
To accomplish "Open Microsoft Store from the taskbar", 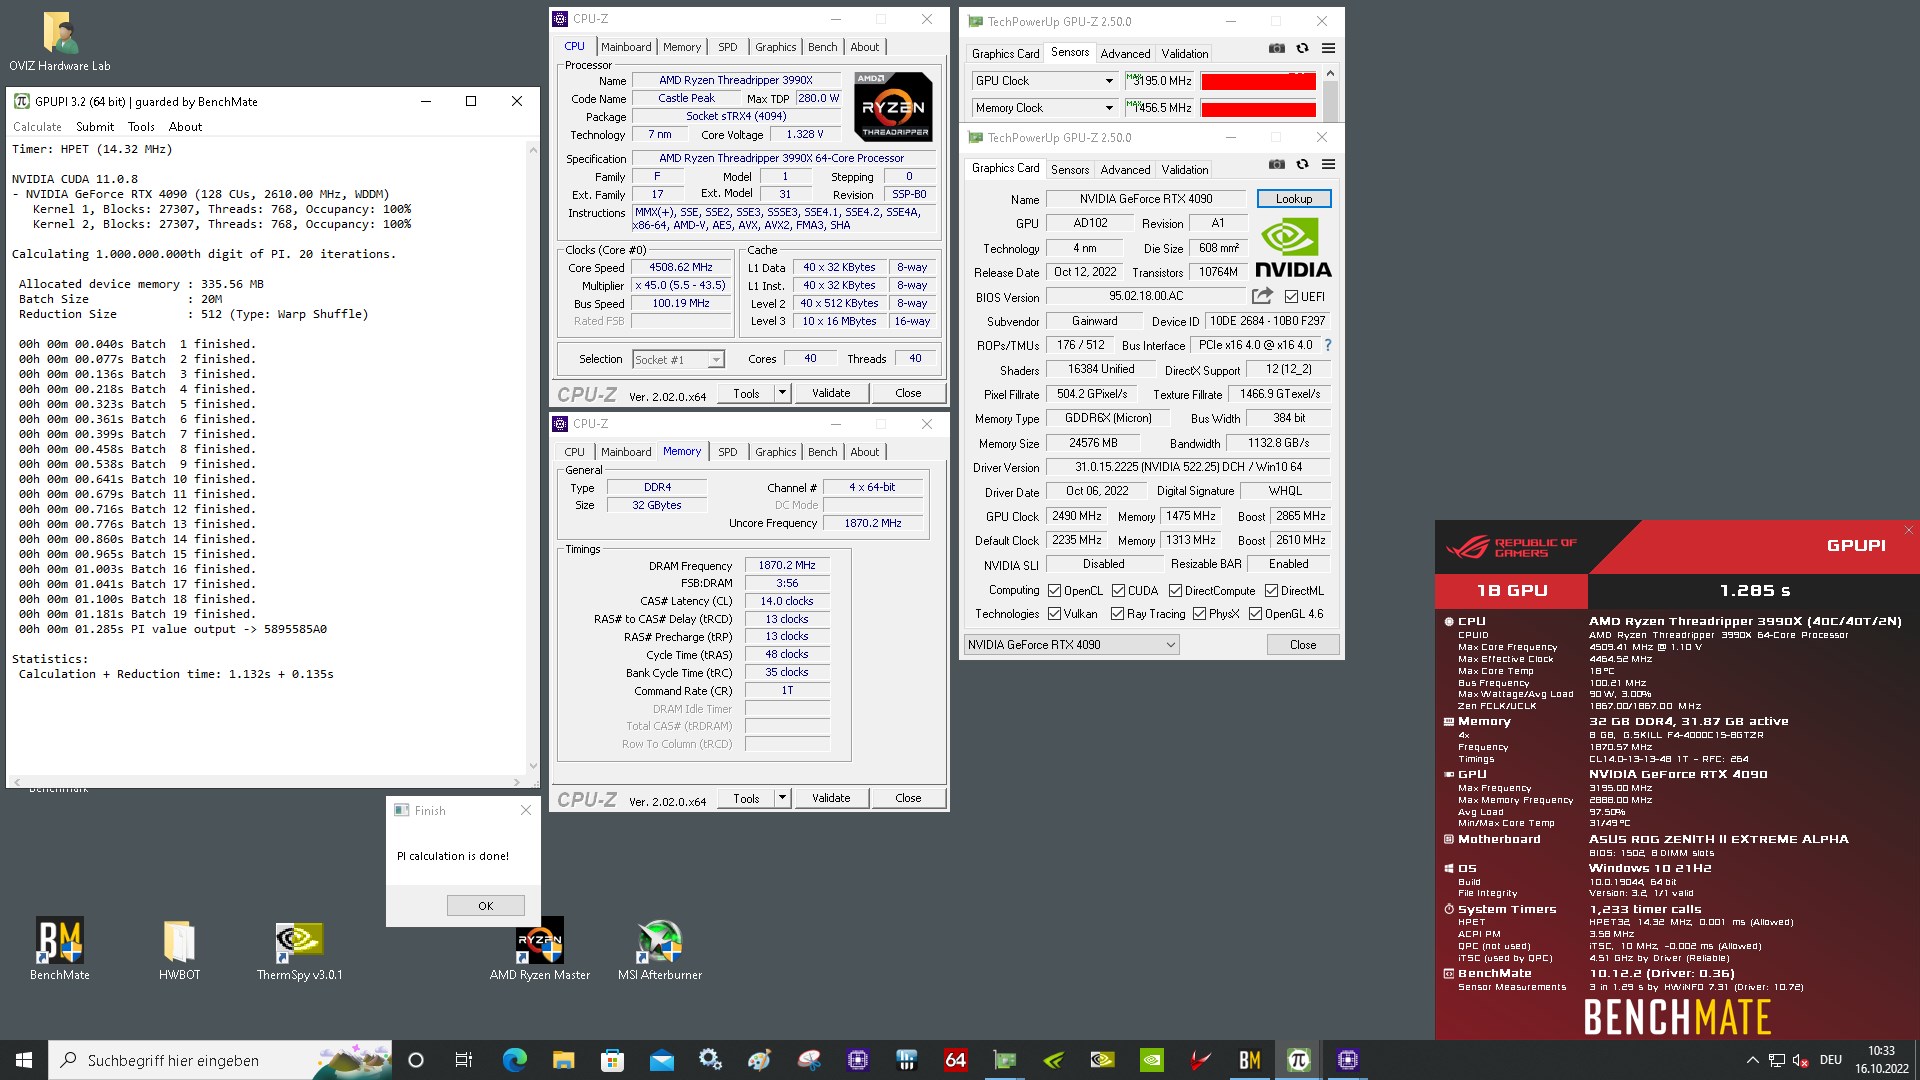I will pos(612,1060).
